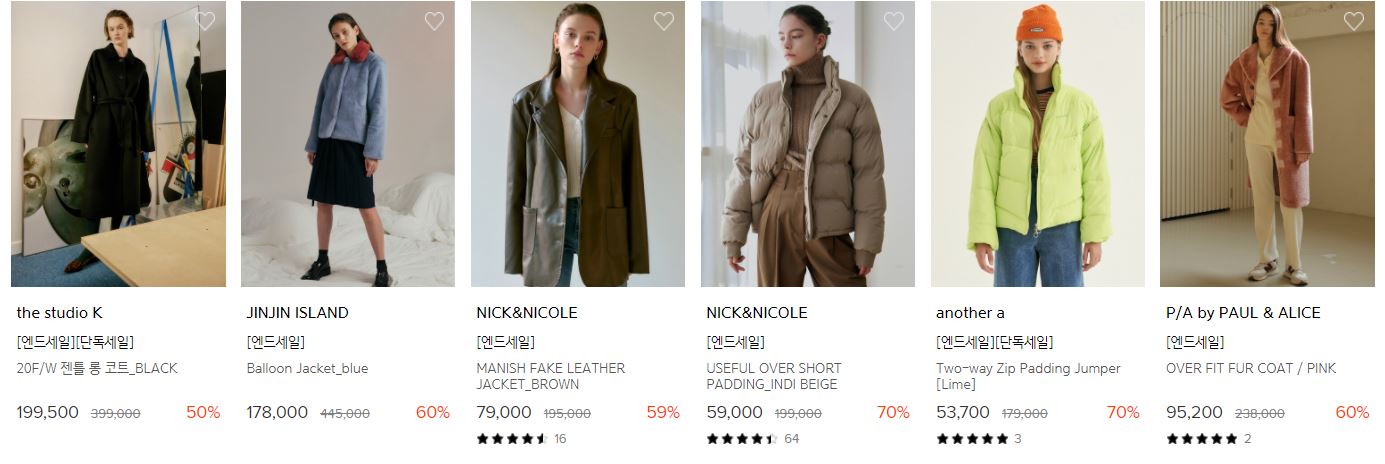Open the lime green padding jumper image
1385x464 pixels.
(x=1038, y=144)
